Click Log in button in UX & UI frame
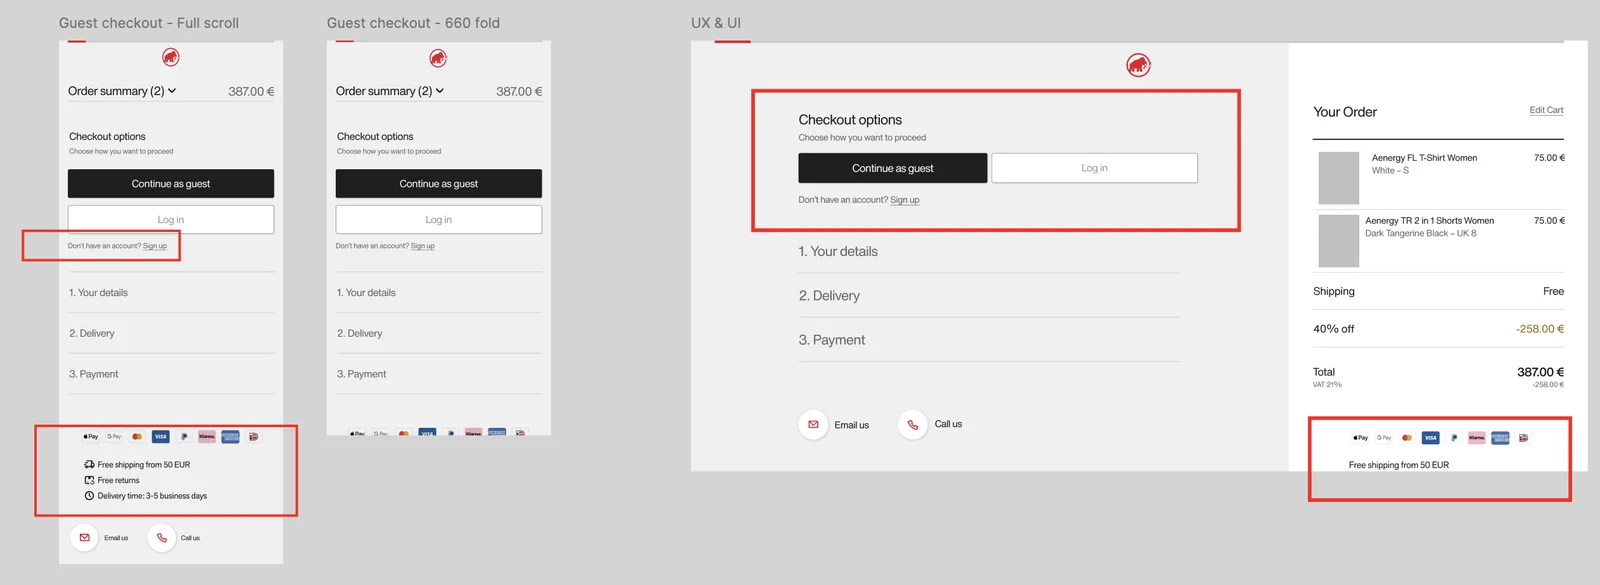The image size is (1600, 585). coord(1095,168)
